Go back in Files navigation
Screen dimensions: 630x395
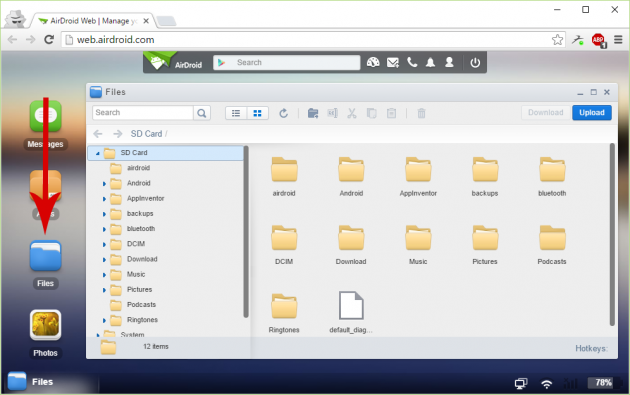pos(98,134)
